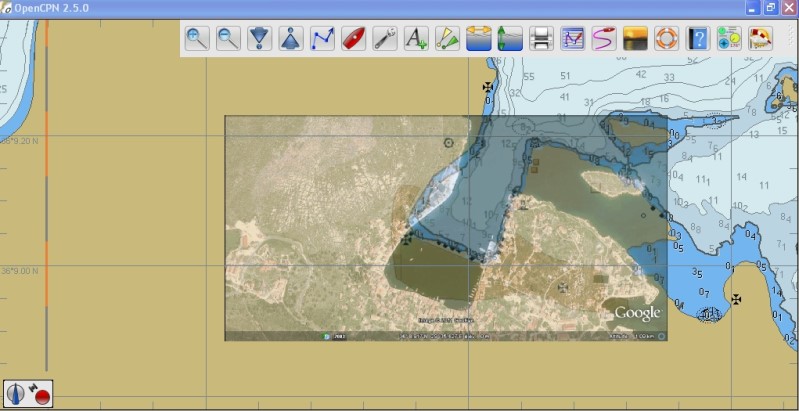Click the globe plugin icon in the toolbar

click(x=729, y=39)
